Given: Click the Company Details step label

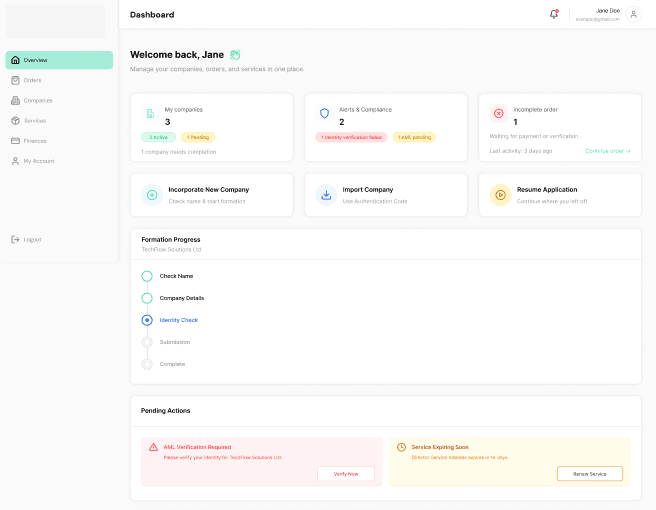Looking at the screenshot, I should coord(182,298).
